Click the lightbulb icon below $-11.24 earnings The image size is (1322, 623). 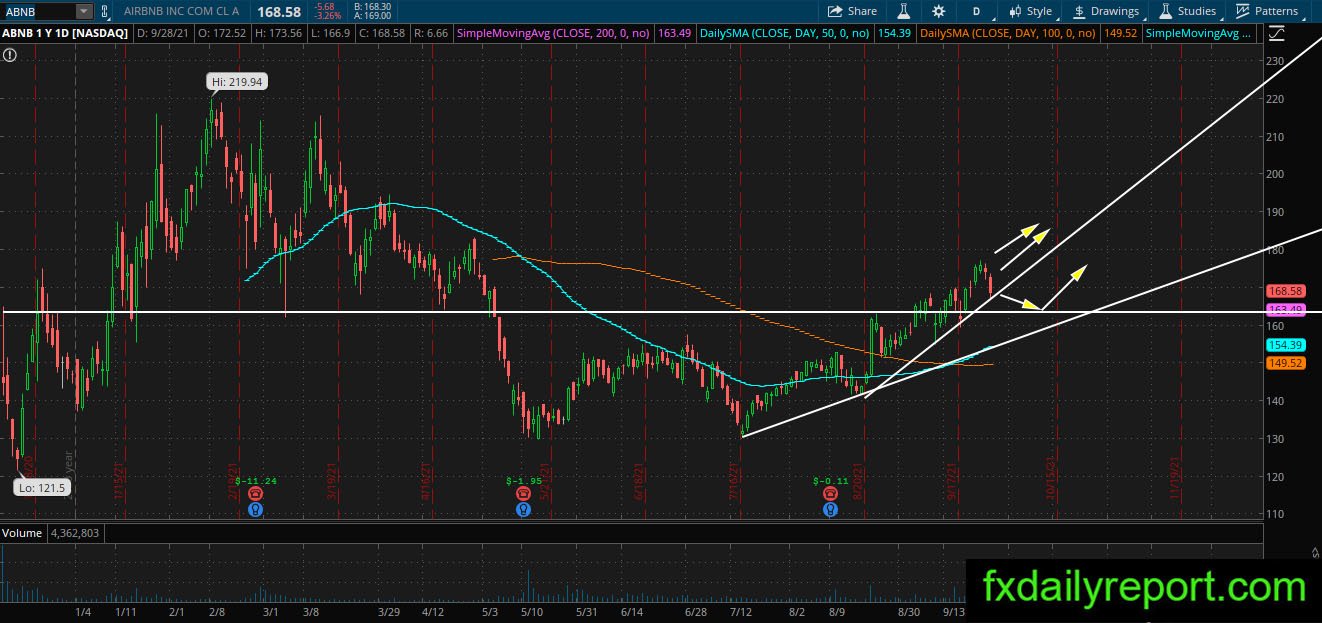pyautogui.click(x=256, y=509)
